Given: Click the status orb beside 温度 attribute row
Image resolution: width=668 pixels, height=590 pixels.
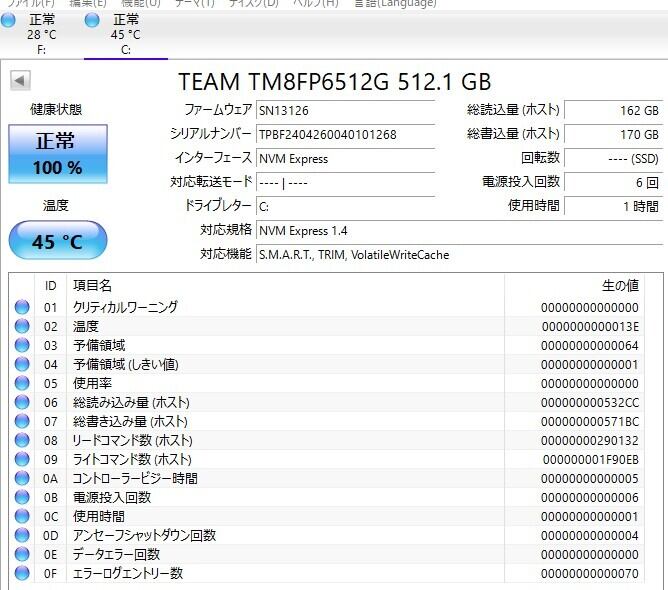Looking at the screenshot, I should pos(22,327).
